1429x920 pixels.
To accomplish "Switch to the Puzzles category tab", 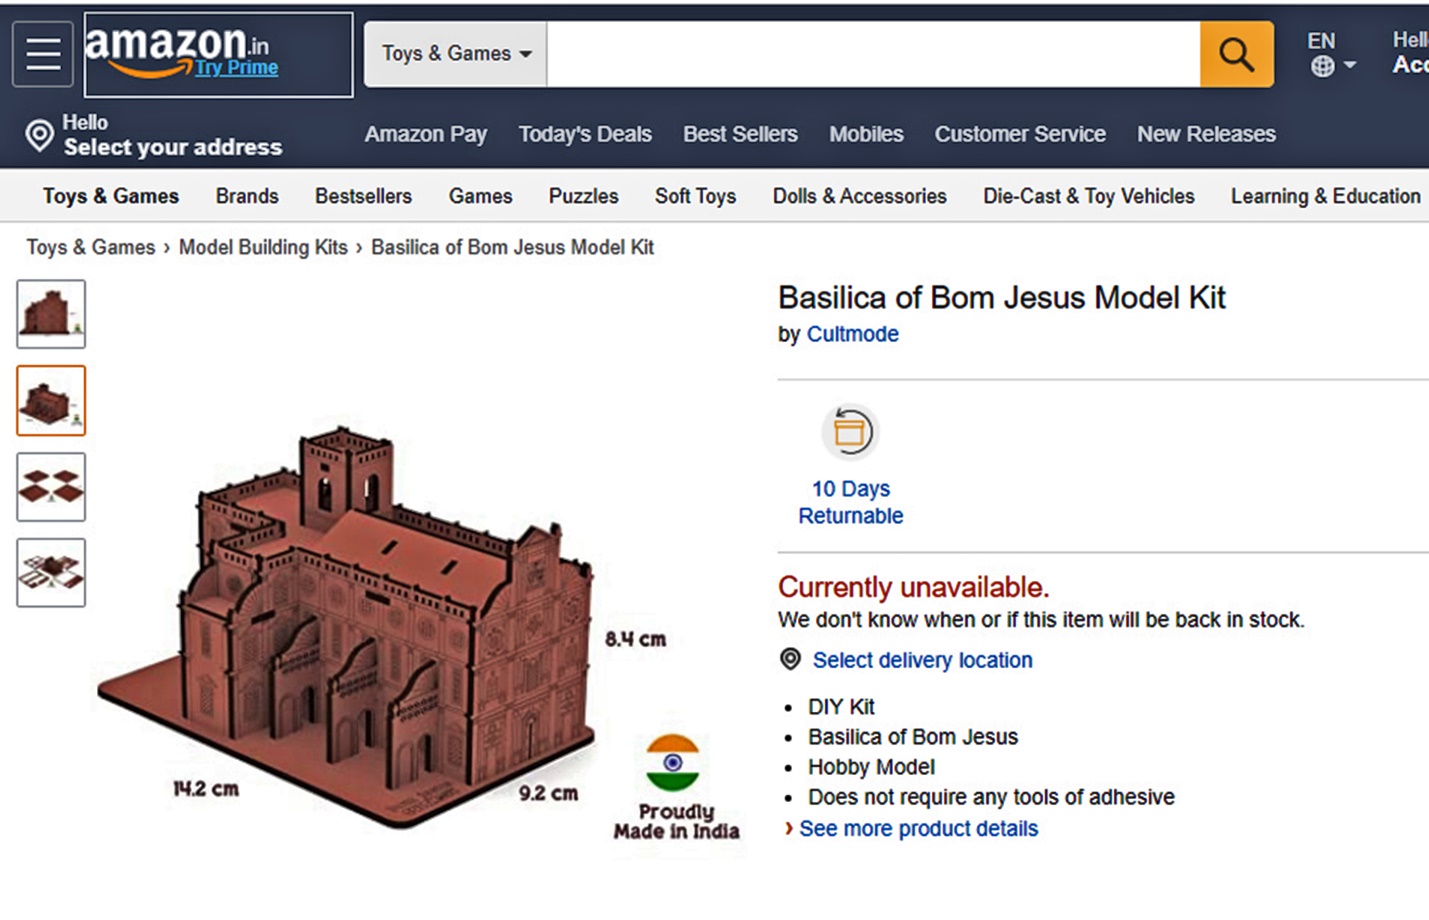I will click(x=583, y=196).
